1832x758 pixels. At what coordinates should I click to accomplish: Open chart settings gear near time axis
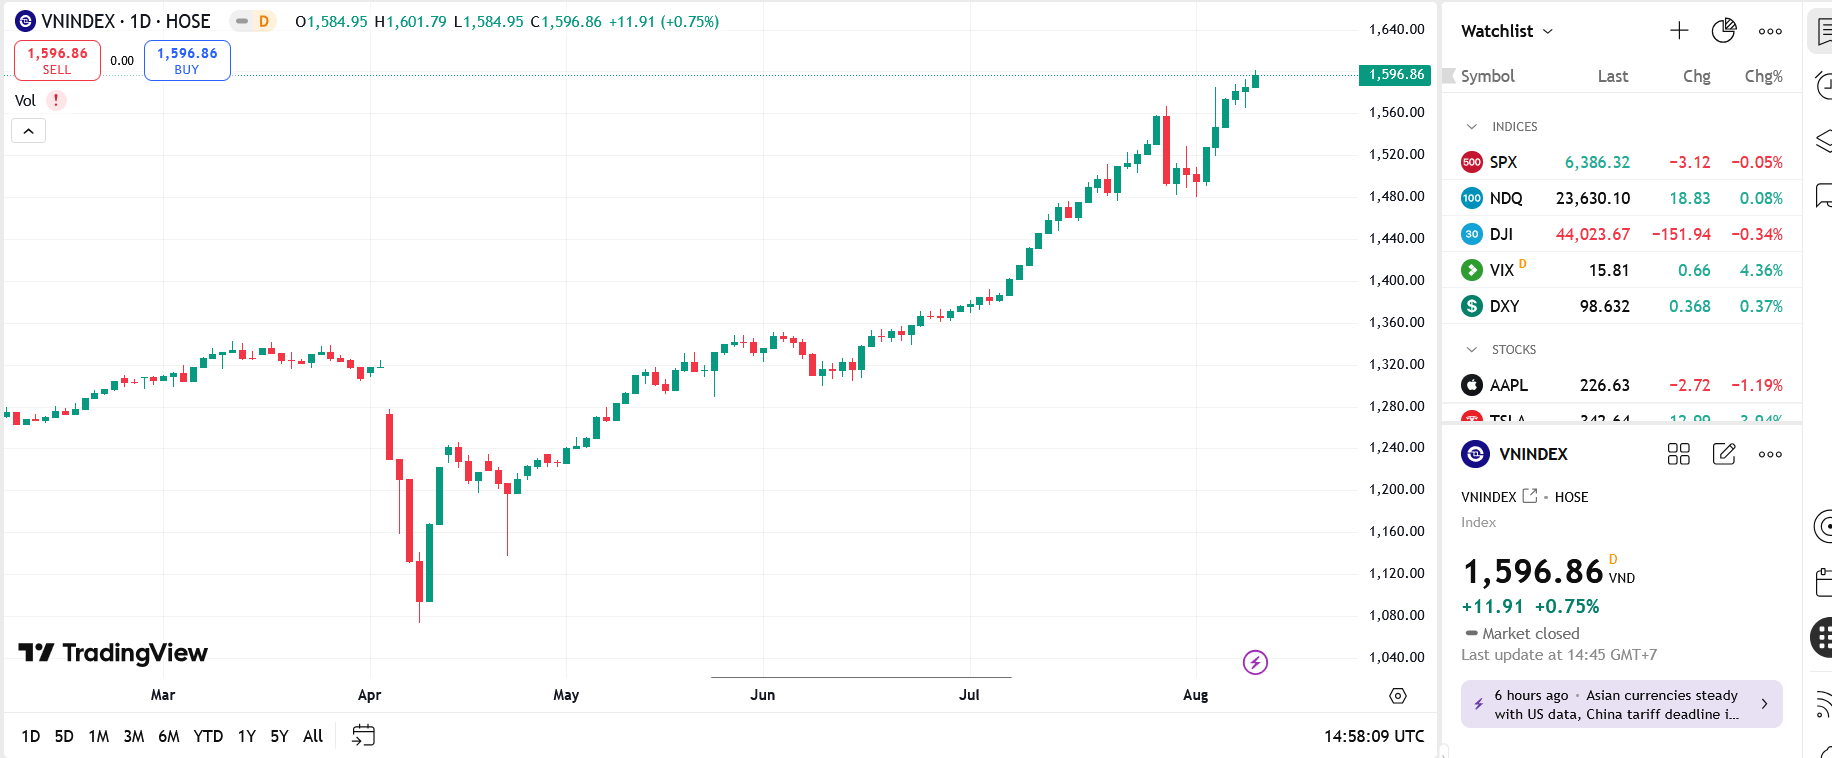[1398, 695]
